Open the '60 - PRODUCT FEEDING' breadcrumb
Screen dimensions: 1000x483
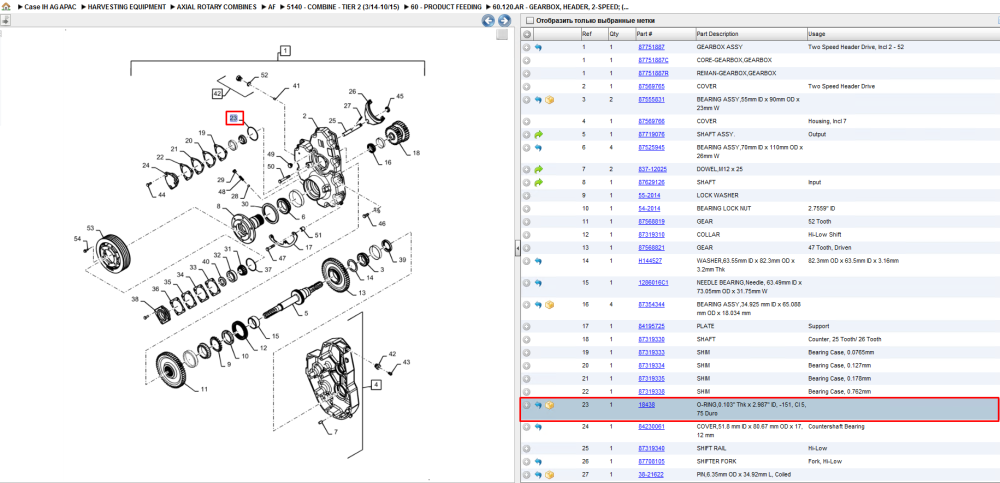446,6
